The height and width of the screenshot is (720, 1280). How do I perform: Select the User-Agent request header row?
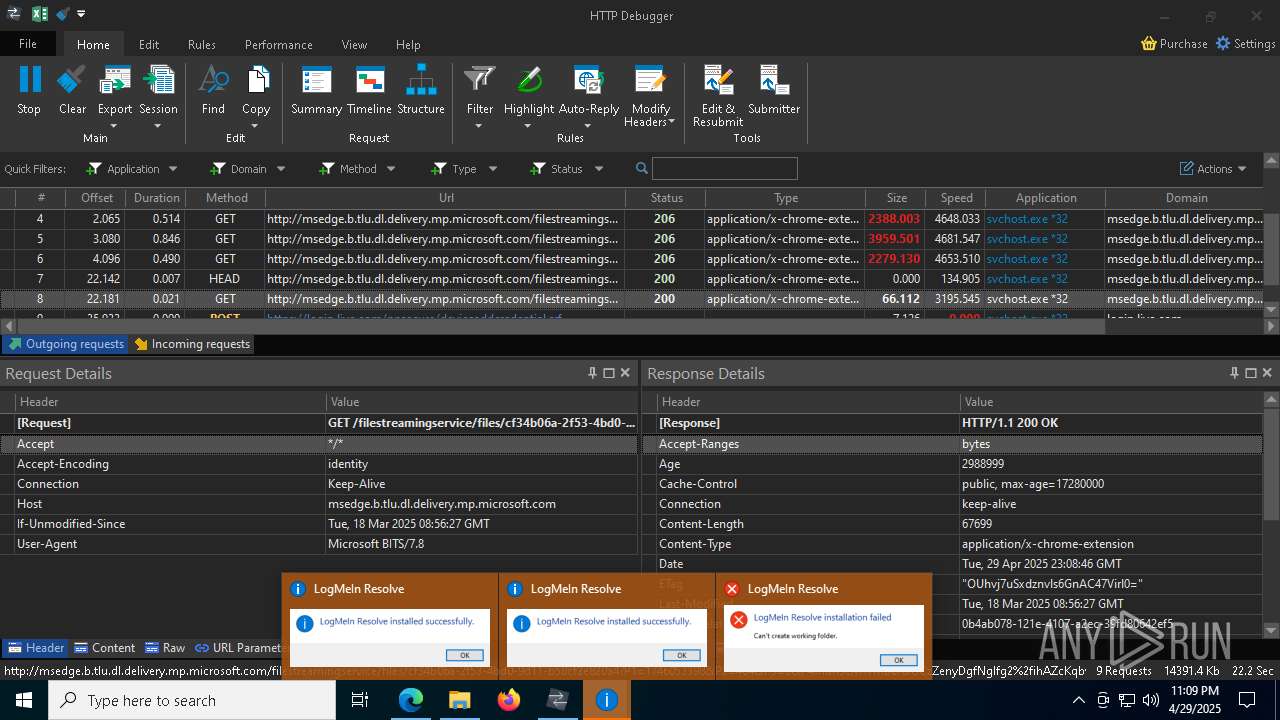pos(319,544)
